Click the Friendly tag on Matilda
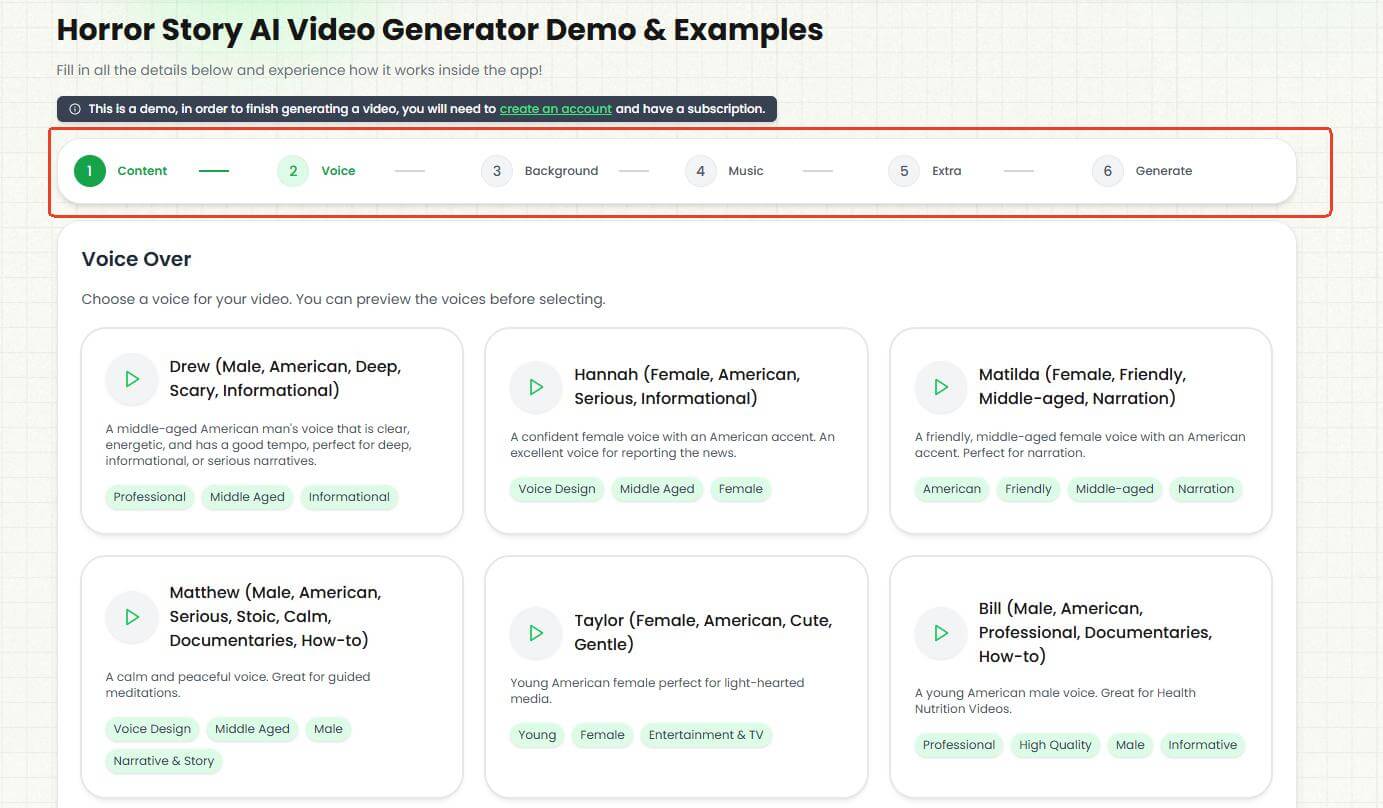 (1028, 489)
